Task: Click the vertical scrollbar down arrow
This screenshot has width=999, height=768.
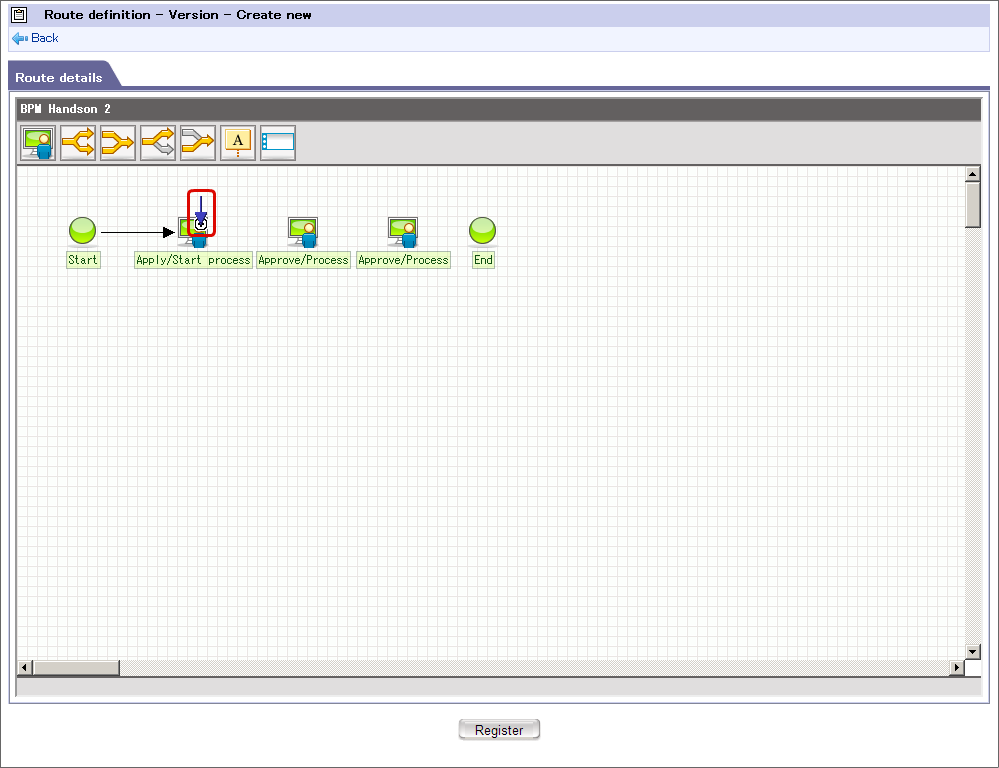Action: pos(972,651)
